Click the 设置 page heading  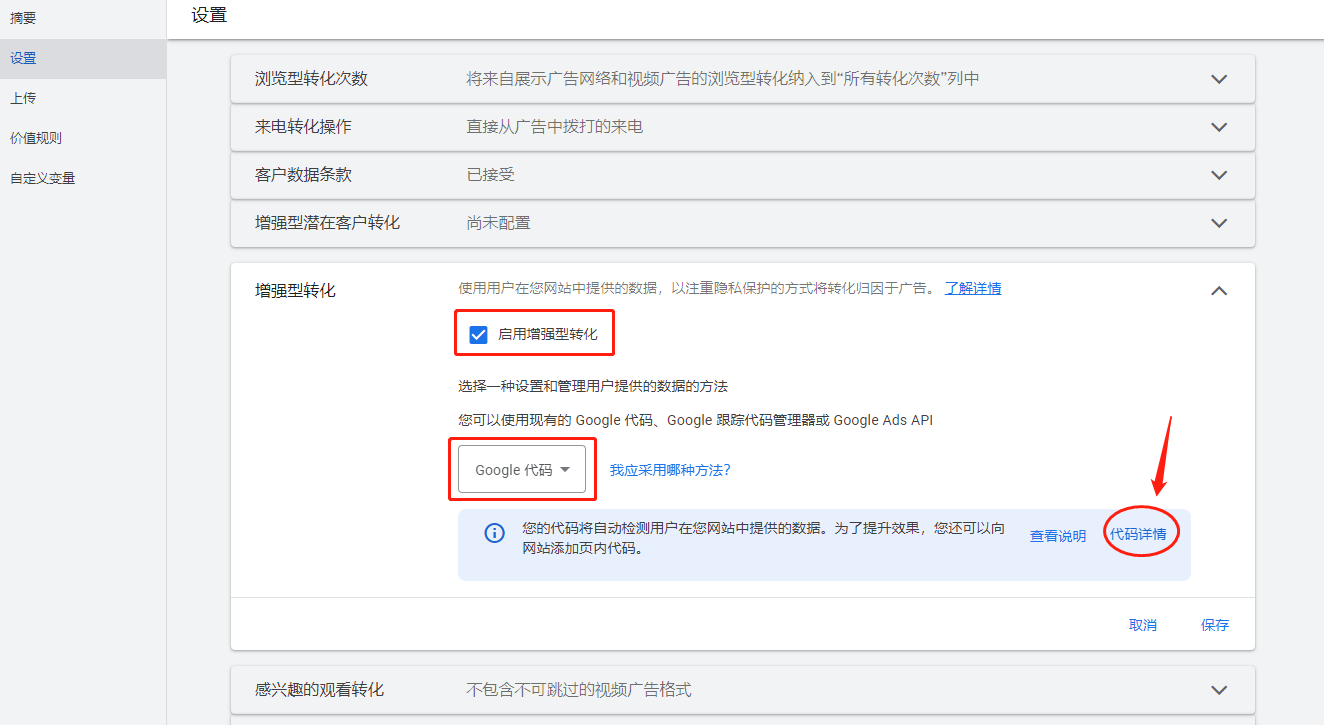point(209,15)
